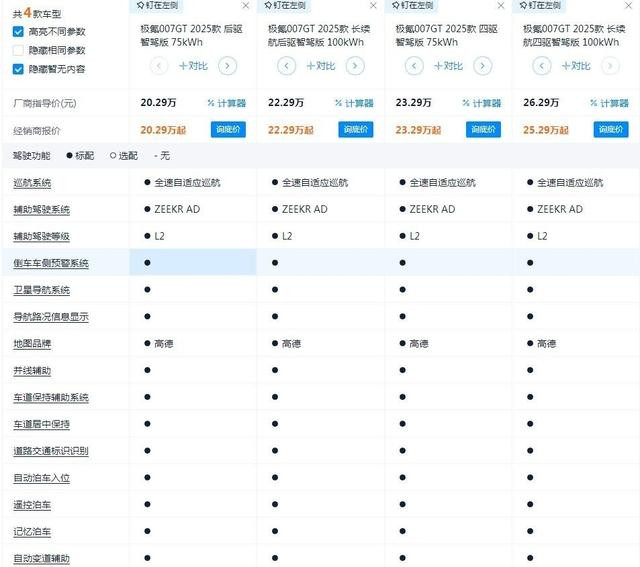The width and height of the screenshot is (640, 567).
Task: Open the 地图品牌 parameter link
Action: click(32, 344)
